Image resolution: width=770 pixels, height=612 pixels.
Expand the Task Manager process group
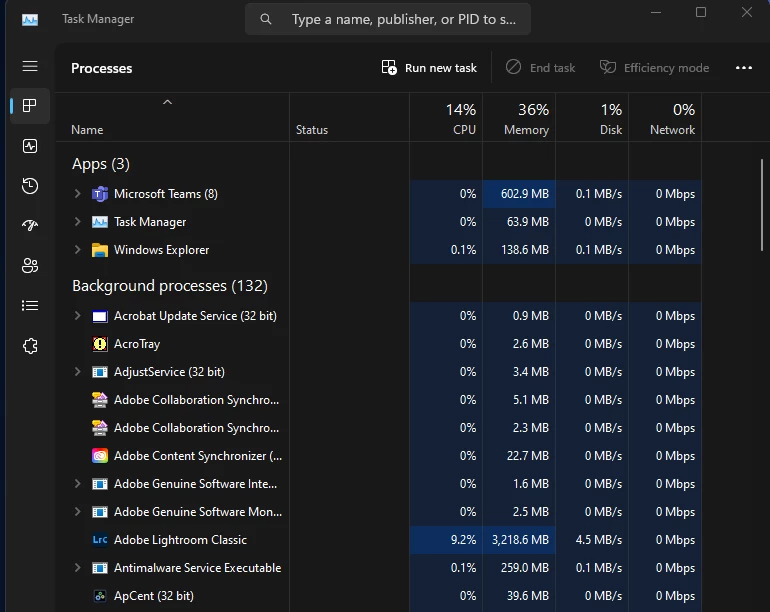pos(77,222)
